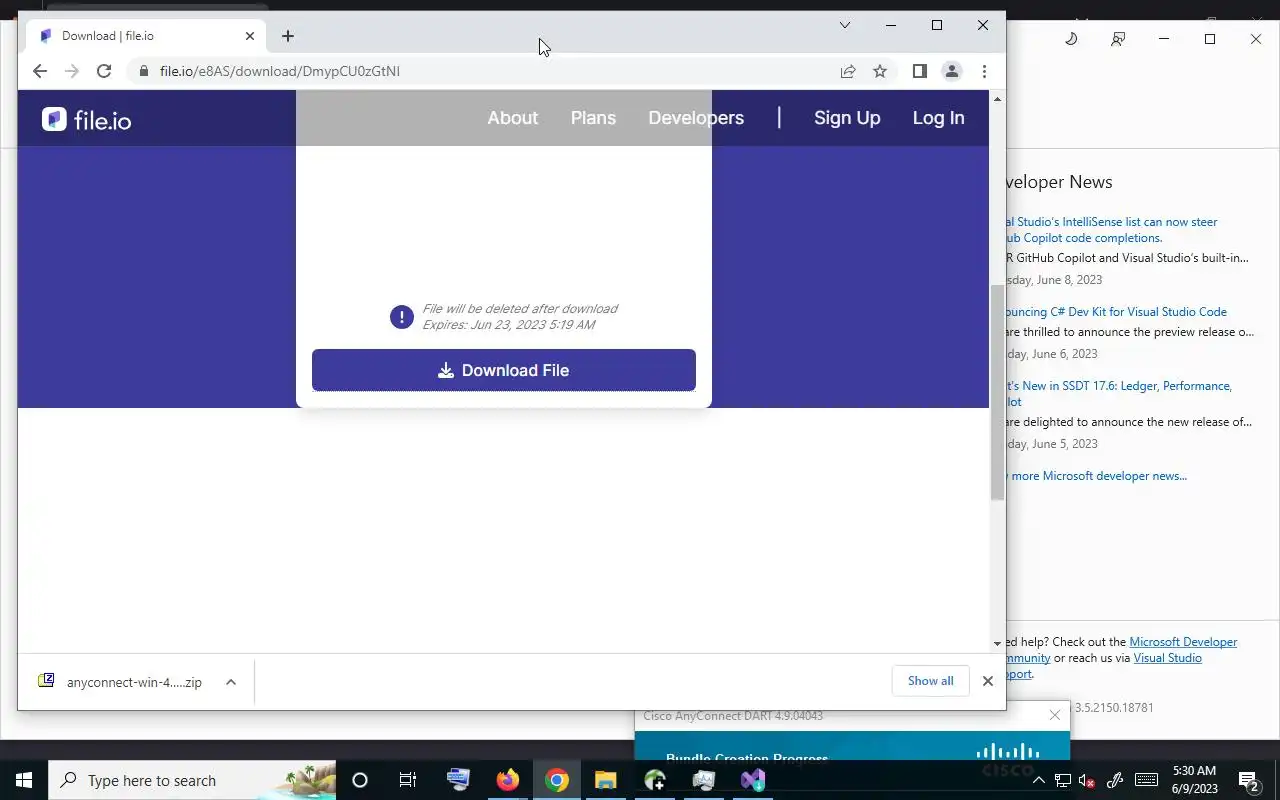The image size is (1280, 800).
Task: Click the file.io logo
Action: (87, 120)
